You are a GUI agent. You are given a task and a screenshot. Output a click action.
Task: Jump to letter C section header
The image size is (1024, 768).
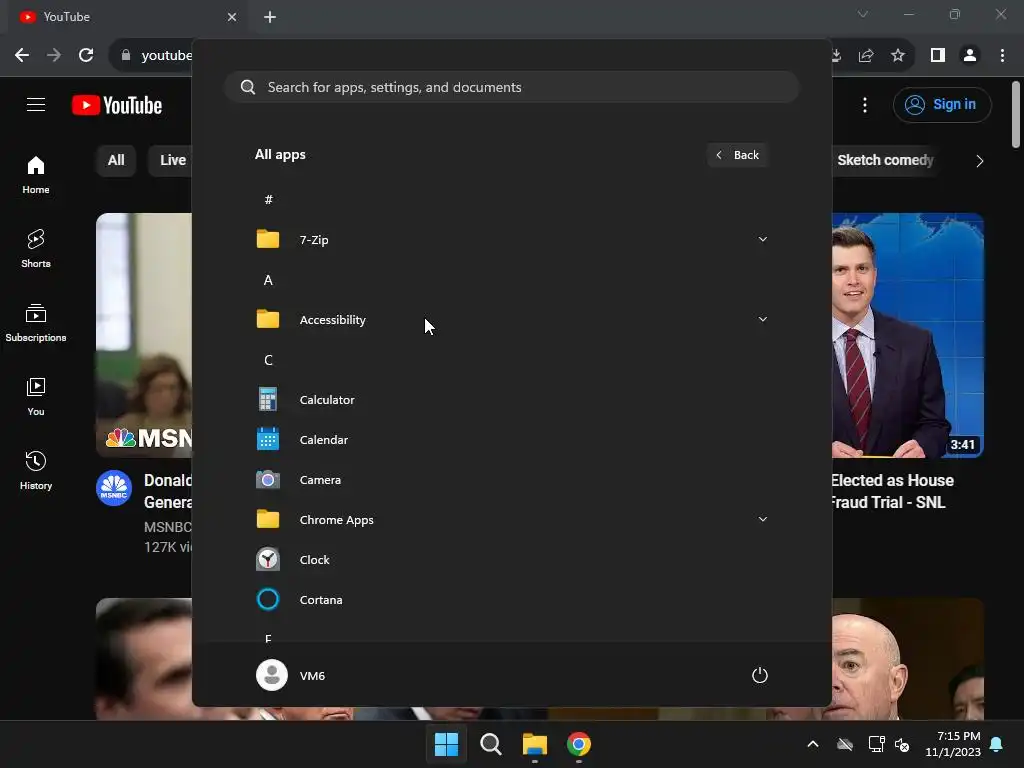(x=268, y=360)
